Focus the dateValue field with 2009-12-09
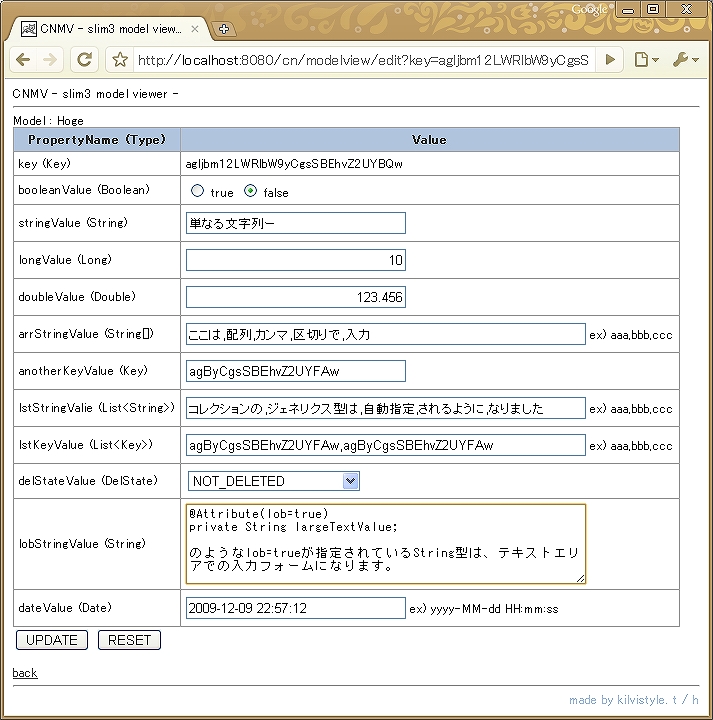 [x=296, y=608]
